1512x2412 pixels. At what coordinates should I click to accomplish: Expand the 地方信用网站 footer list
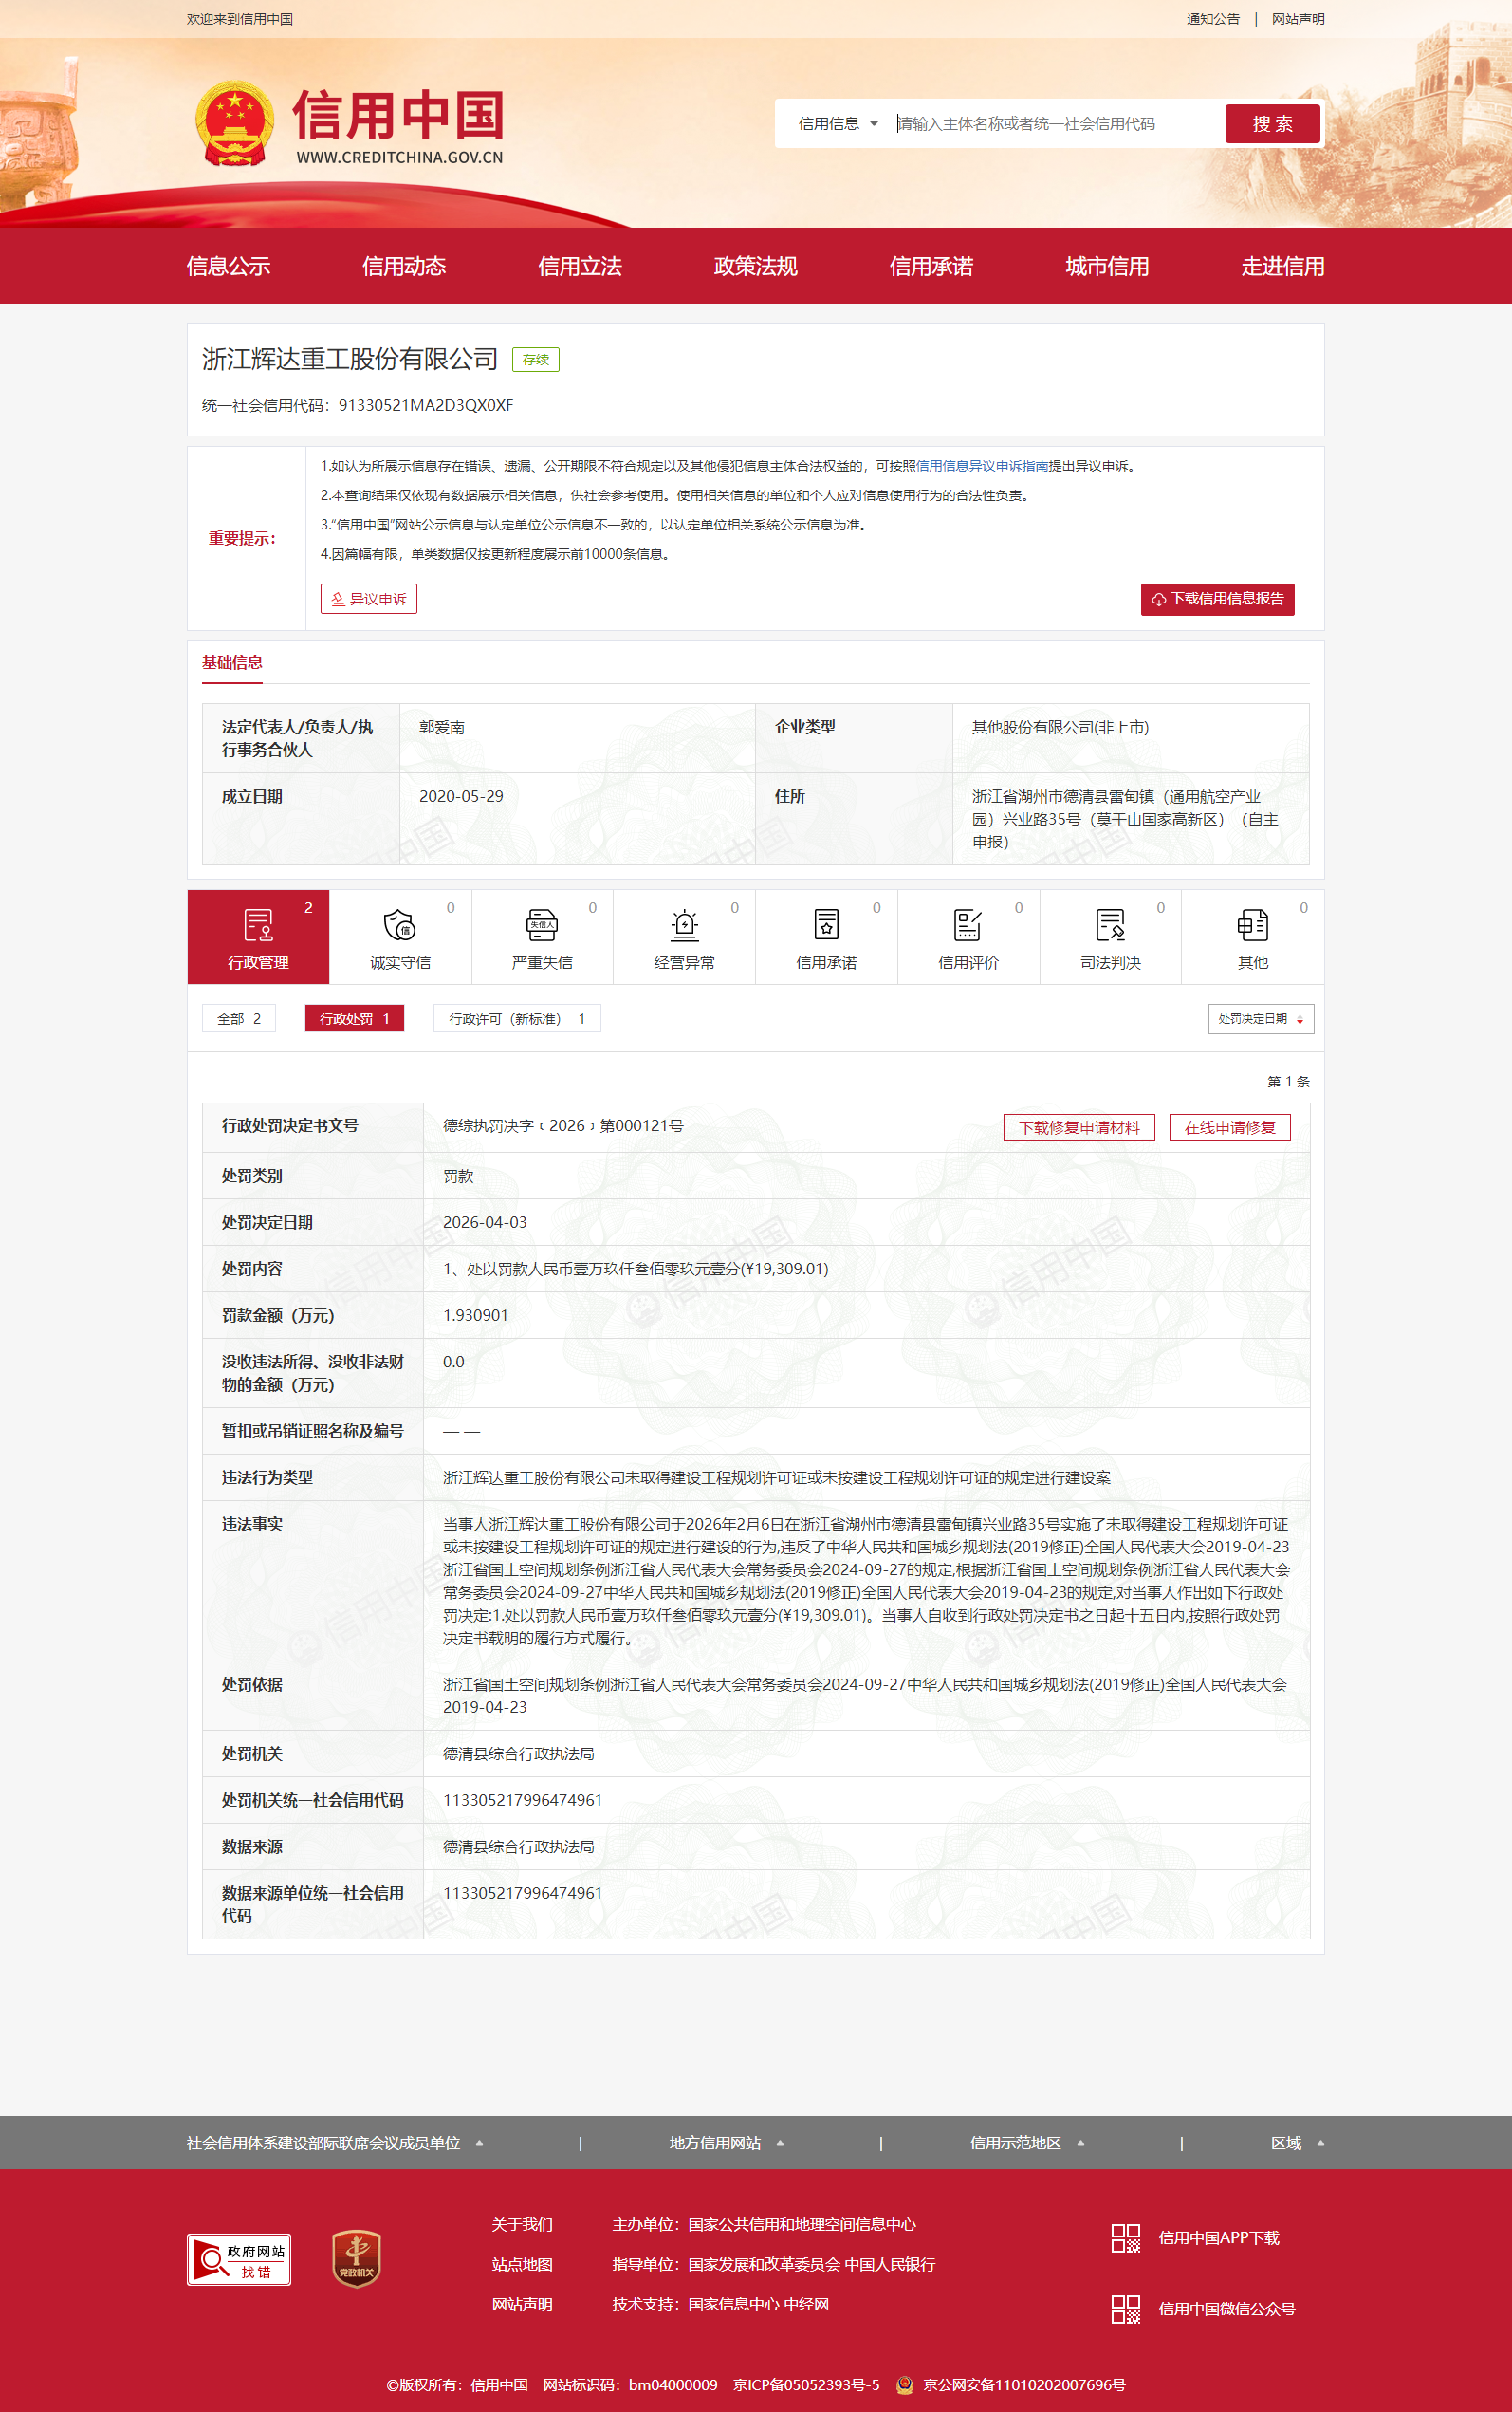[726, 2142]
